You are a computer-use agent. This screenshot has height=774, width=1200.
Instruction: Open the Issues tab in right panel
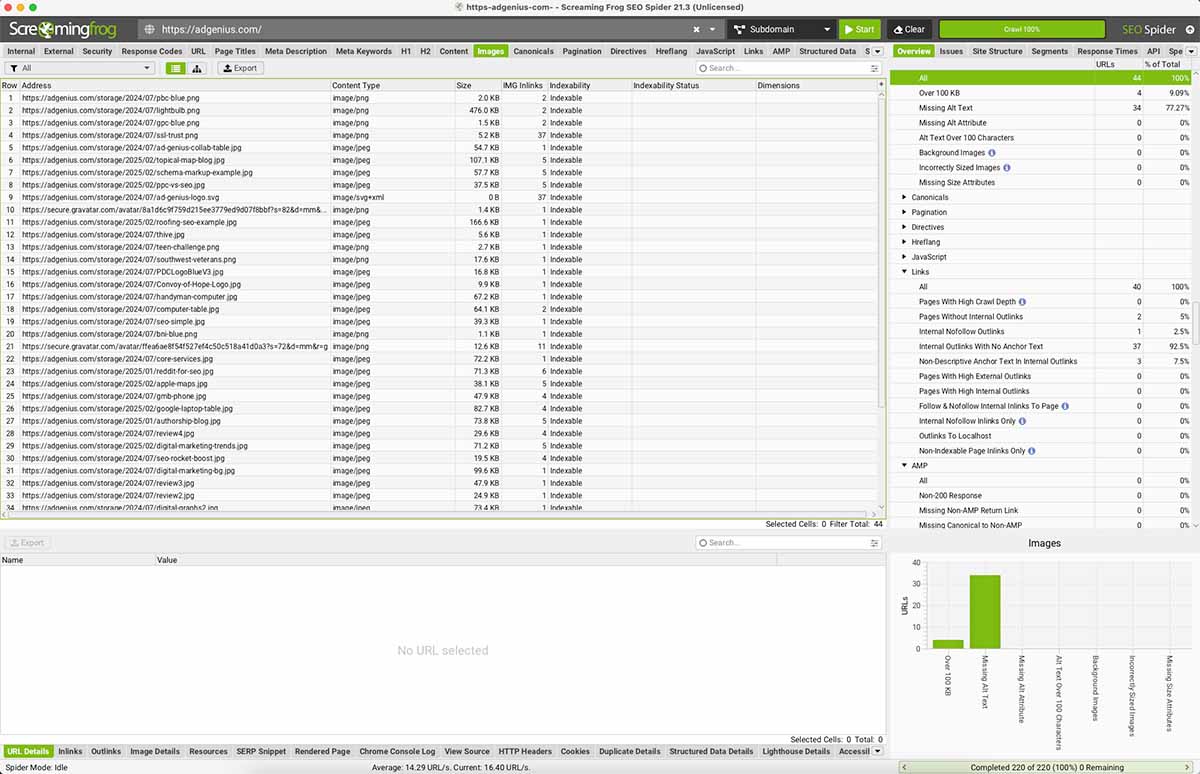click(x=951, y=51)
